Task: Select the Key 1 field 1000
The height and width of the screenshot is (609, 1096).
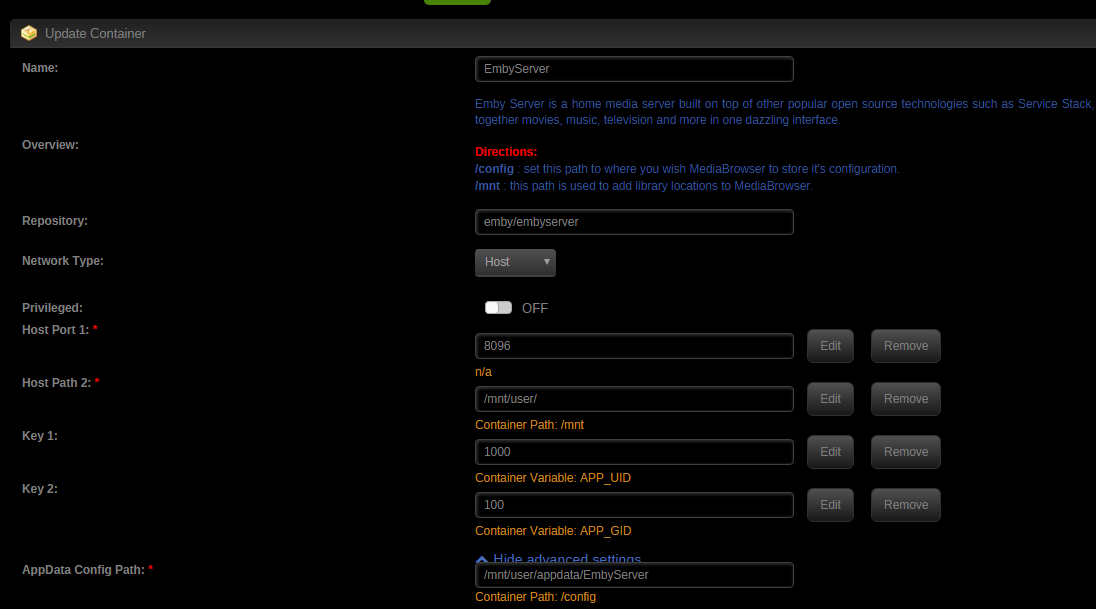Action: click(634, 452)
